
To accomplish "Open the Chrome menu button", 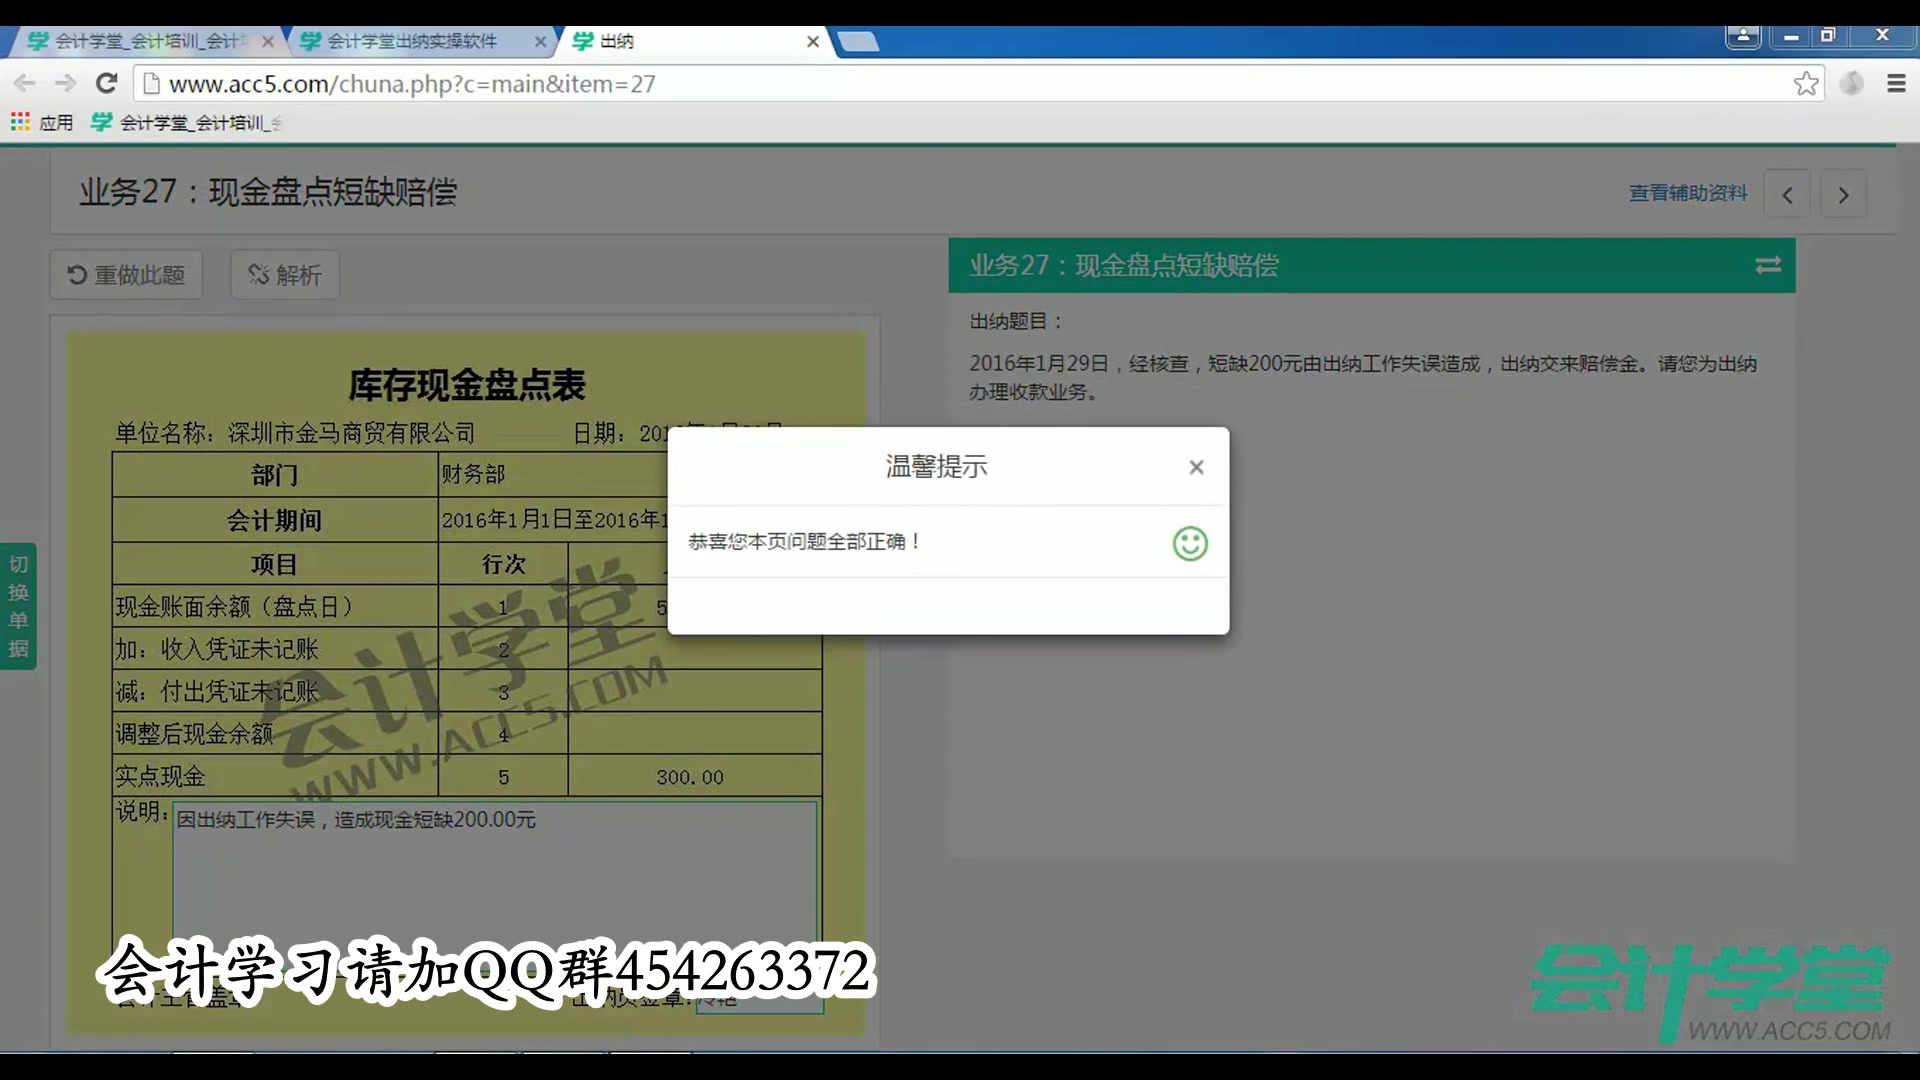I will [x=1896, y=83].
